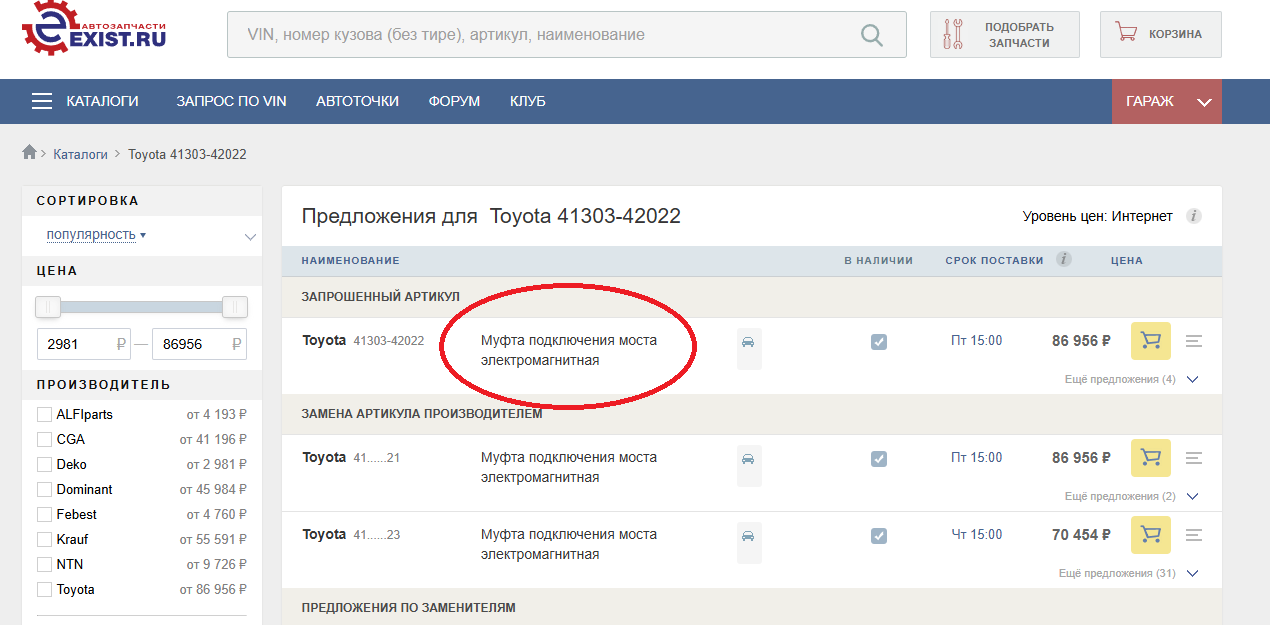Go to Автоточки
This screenshot has width=1270, height=625.
click(x=357, y=101)
